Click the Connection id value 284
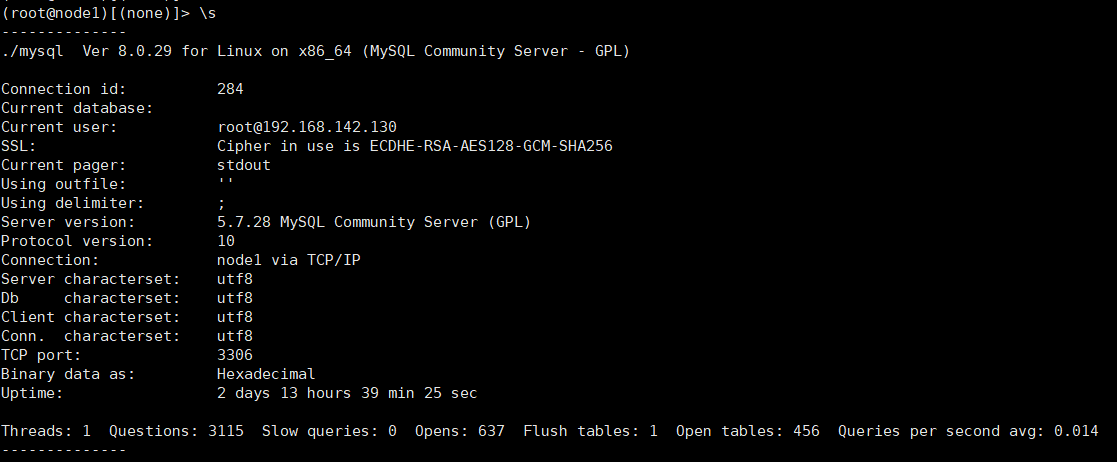Screen dimensions: 1117x462 (x=230, y=89)
